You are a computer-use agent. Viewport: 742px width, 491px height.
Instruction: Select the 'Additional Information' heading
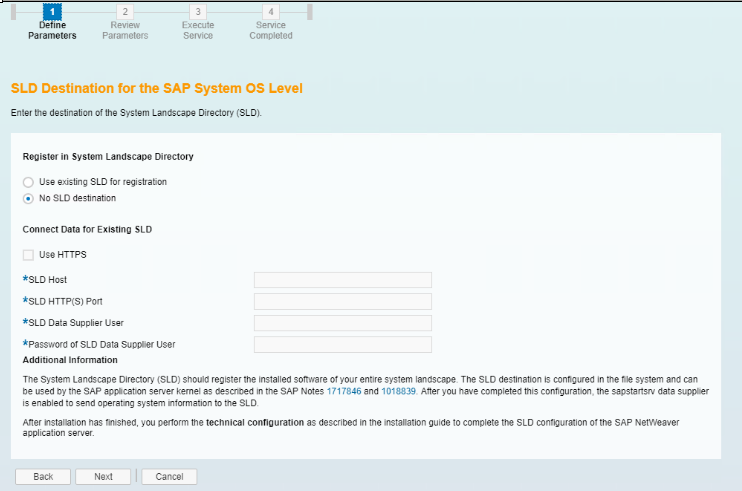tap(70, 360)
